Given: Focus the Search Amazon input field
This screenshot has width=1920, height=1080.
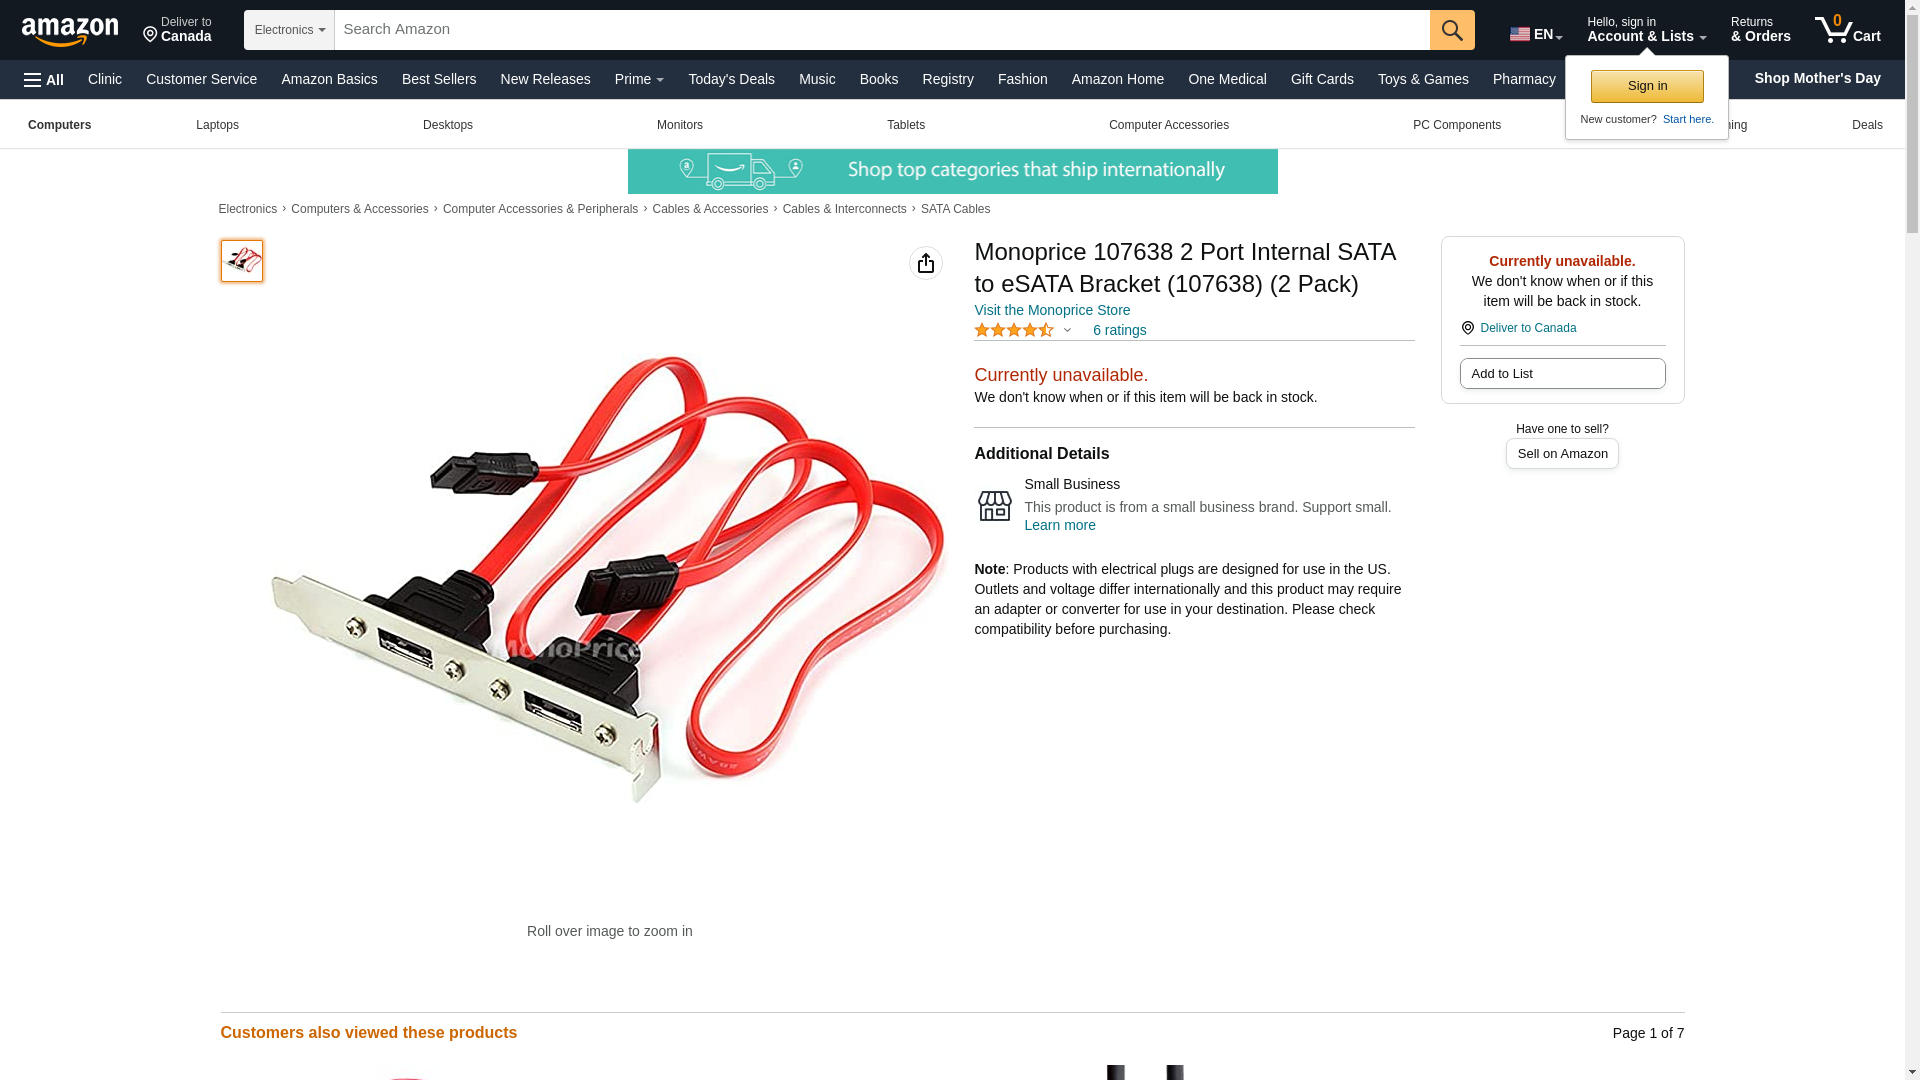Looking at the screenshot, I should 882,30.
